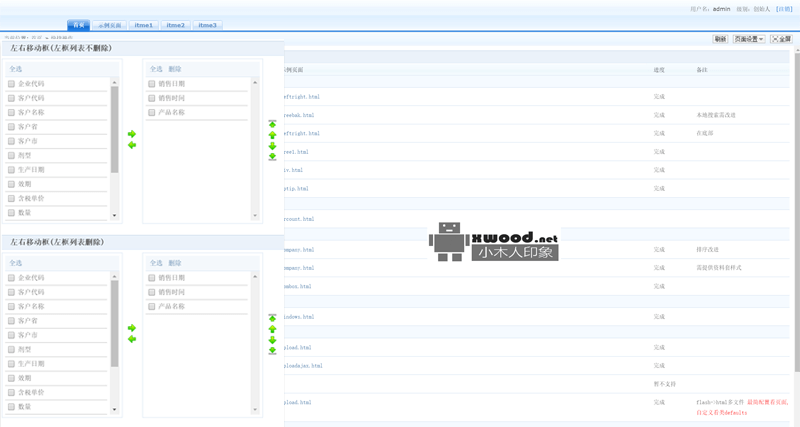Click up arrow of left list scrollbar, top panel
The height and width of the screenshot is (427, 800).
click(114, 82)
